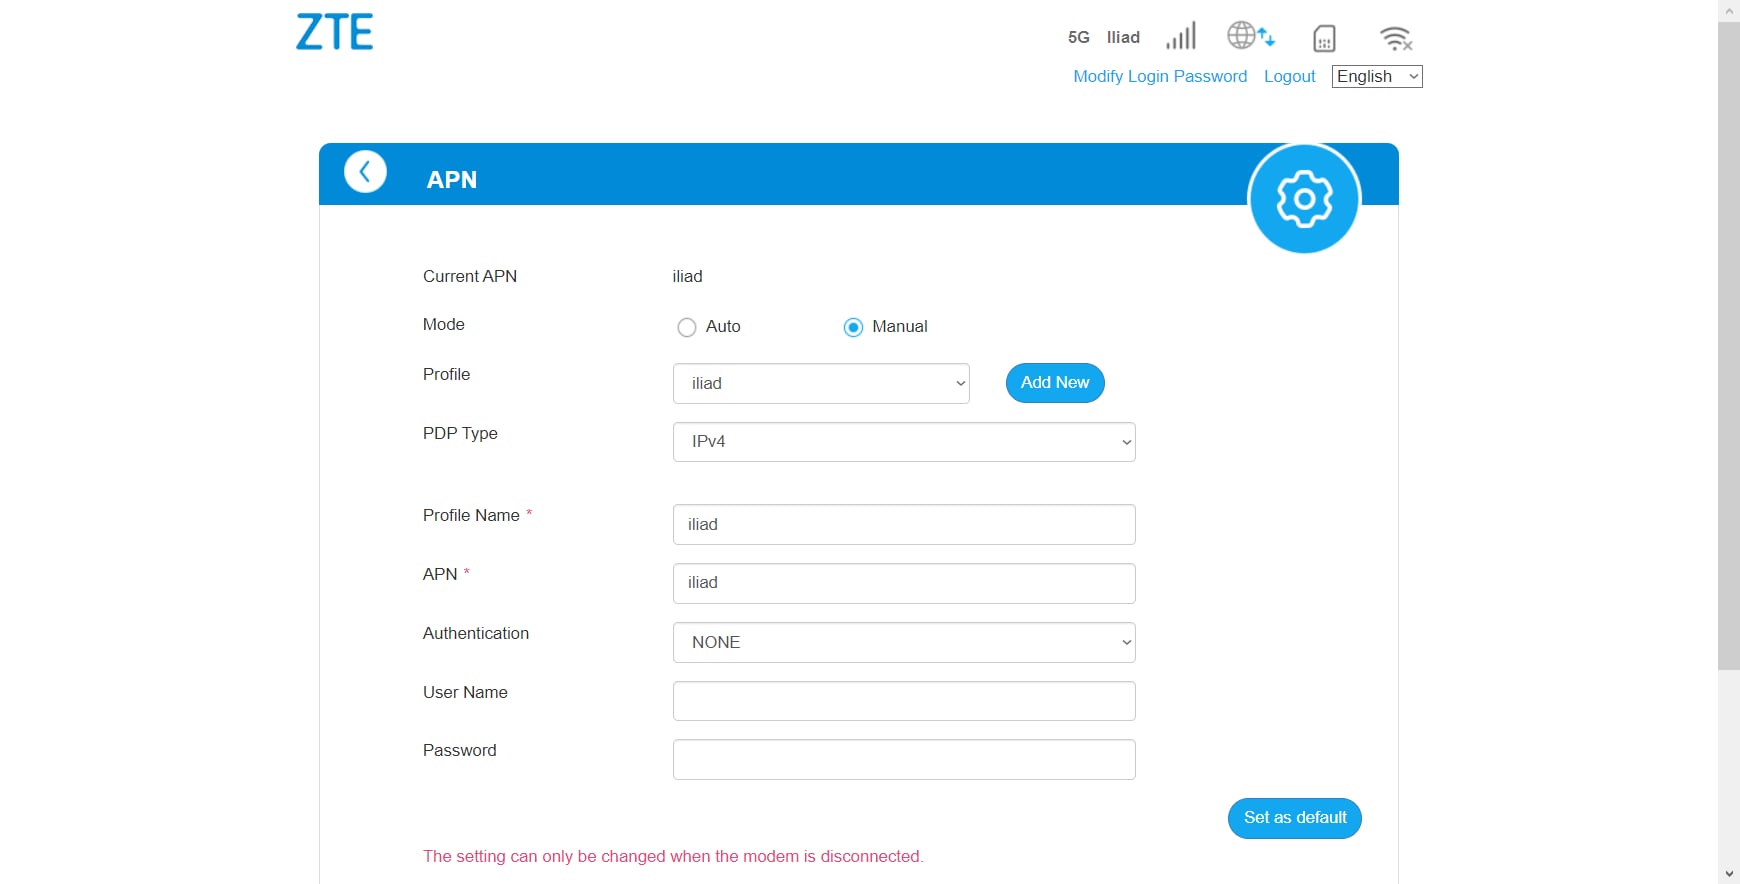1740x884 pixels.
Task: Click the modem disconnected warning text
Action: pos(673,856)
